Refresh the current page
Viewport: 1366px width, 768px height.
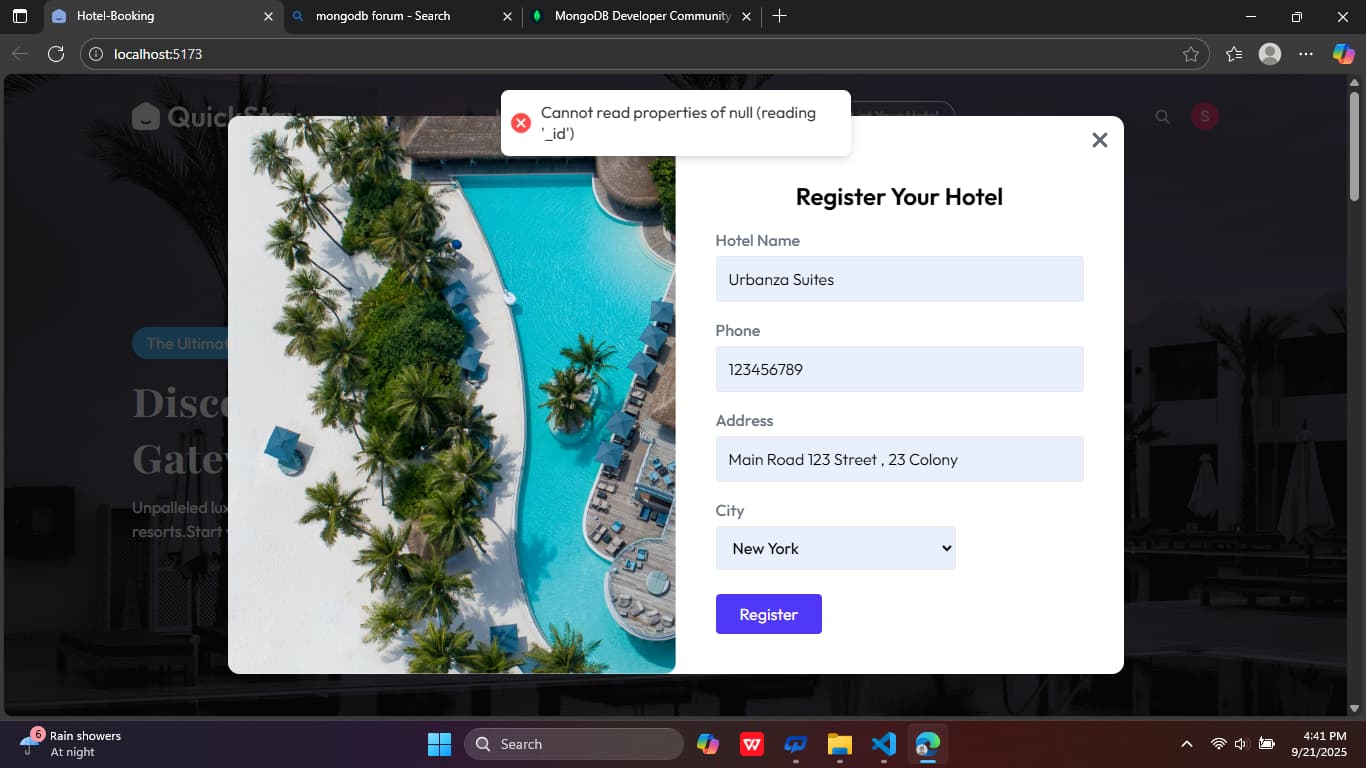click(x=56, y=54)
